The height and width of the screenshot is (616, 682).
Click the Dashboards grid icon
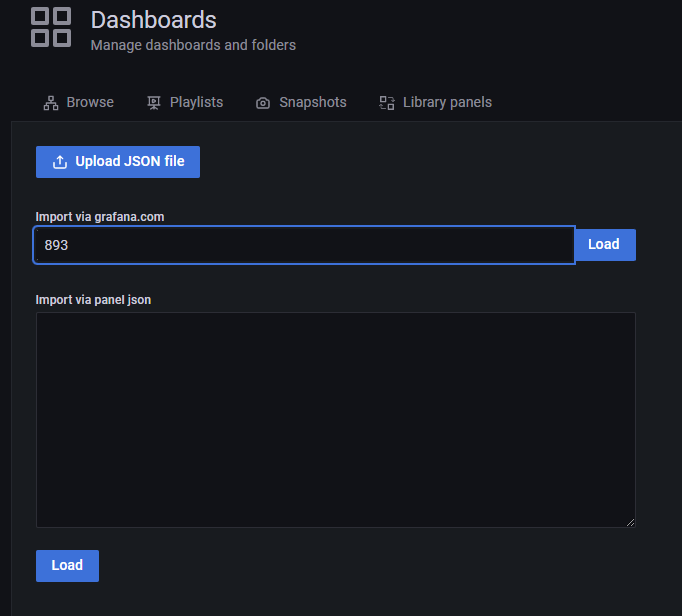tap(51, 27)
